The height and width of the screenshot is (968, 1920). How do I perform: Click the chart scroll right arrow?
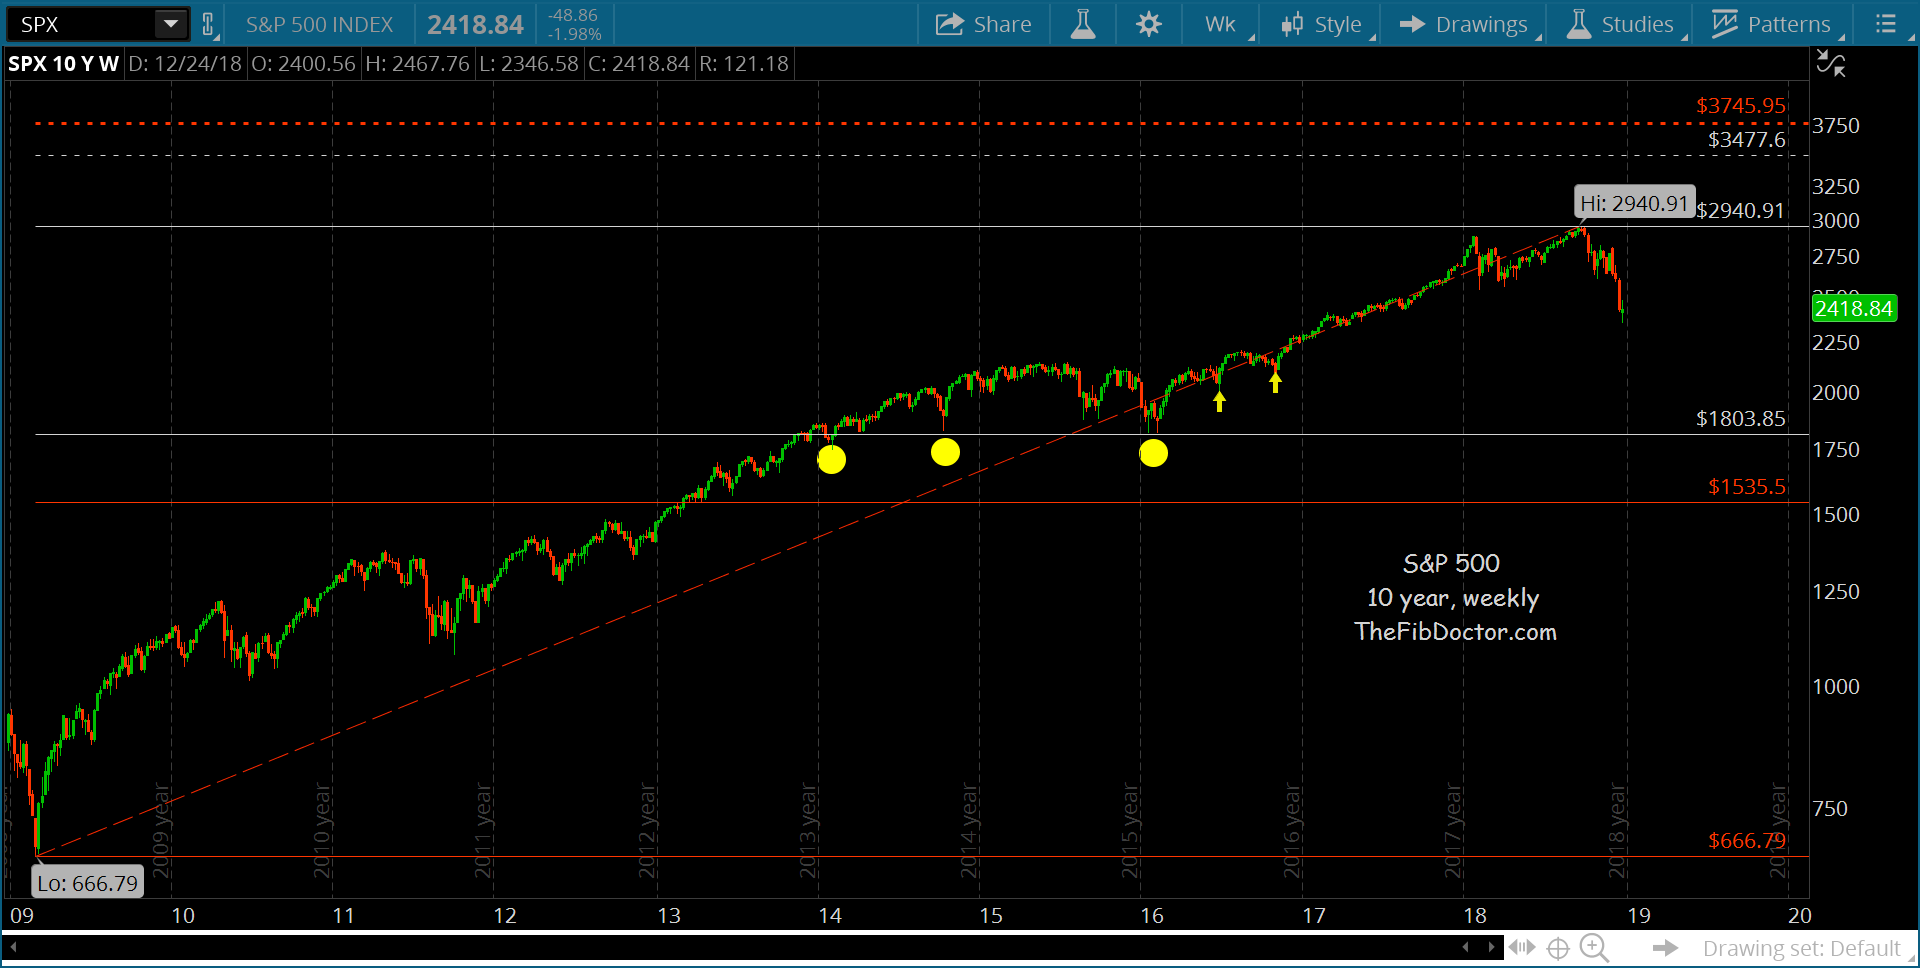(1491, 947)
